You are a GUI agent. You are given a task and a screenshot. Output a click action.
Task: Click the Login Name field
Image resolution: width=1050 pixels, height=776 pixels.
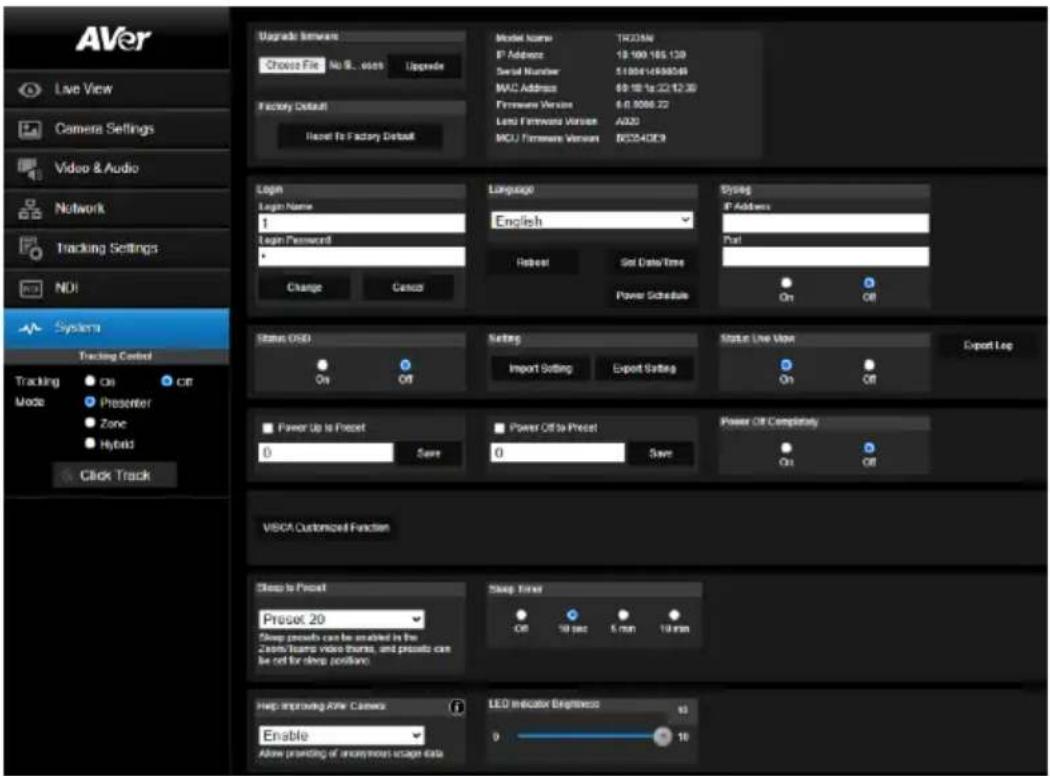[x=362, y=223]
